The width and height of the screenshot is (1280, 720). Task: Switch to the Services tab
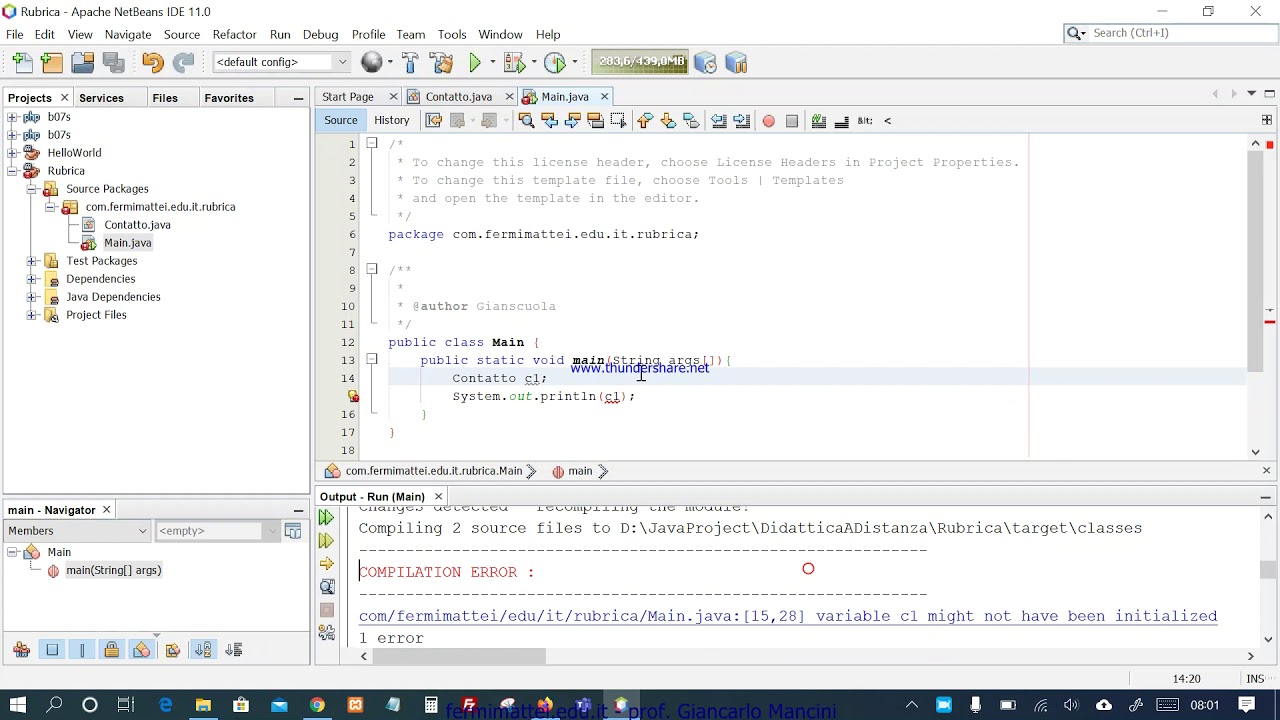click(x=101, y=98)
